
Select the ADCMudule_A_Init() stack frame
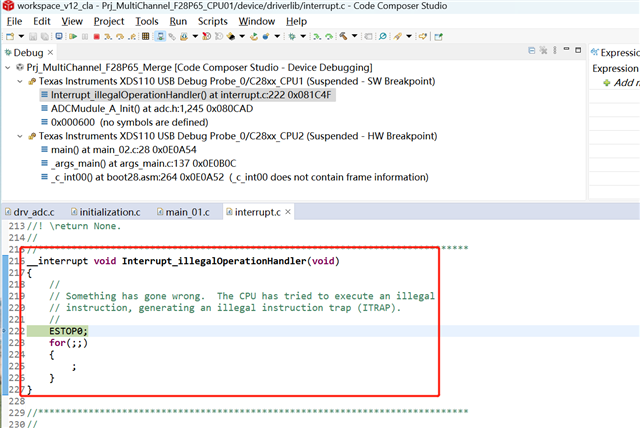pos(147,109)
